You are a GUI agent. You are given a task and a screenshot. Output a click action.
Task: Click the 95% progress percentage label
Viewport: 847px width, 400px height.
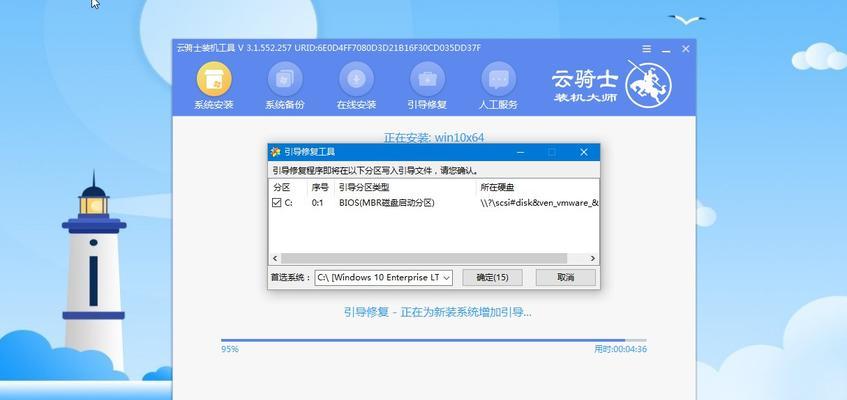click(230, 349)
